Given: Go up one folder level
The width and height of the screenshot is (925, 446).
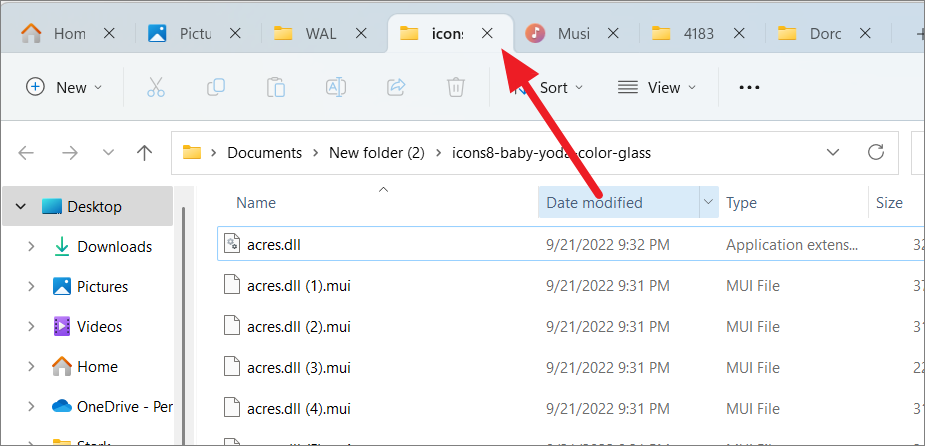Looking at the screenshot, I should [145, 153].
